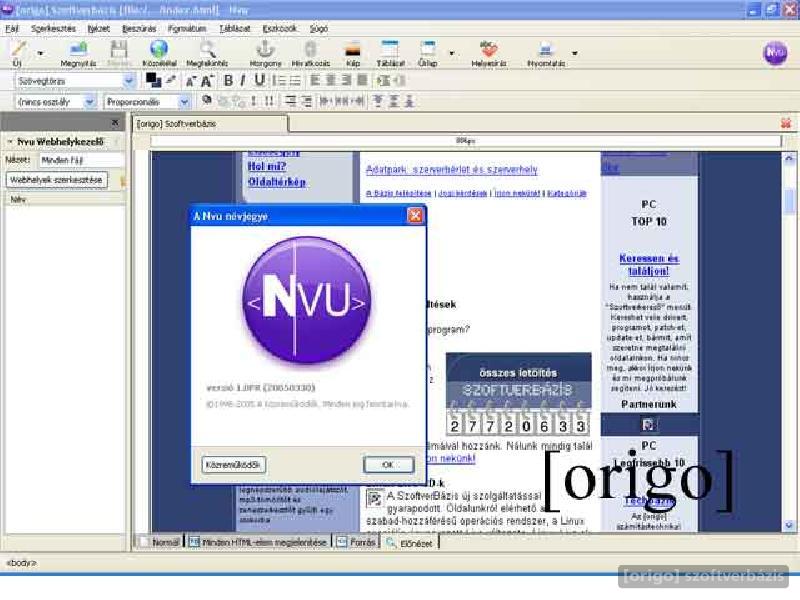Click the Keressen és találjon! link

[649, 264]
